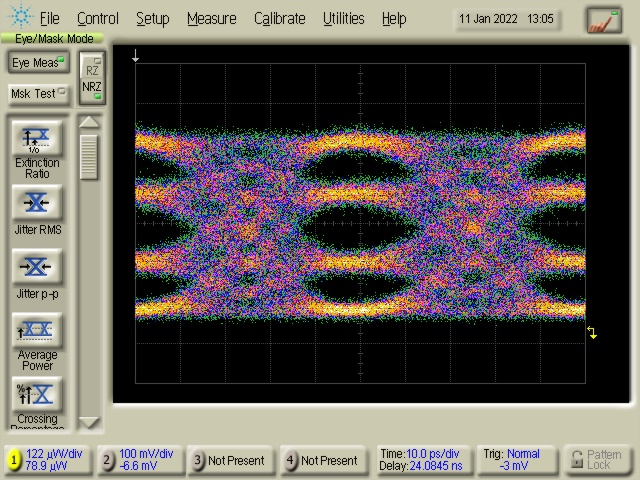The width and height of the screenshot is (640, 480).
Task: Open channel 2 settings showing 100 mV/div
Action: coord(140,460)
